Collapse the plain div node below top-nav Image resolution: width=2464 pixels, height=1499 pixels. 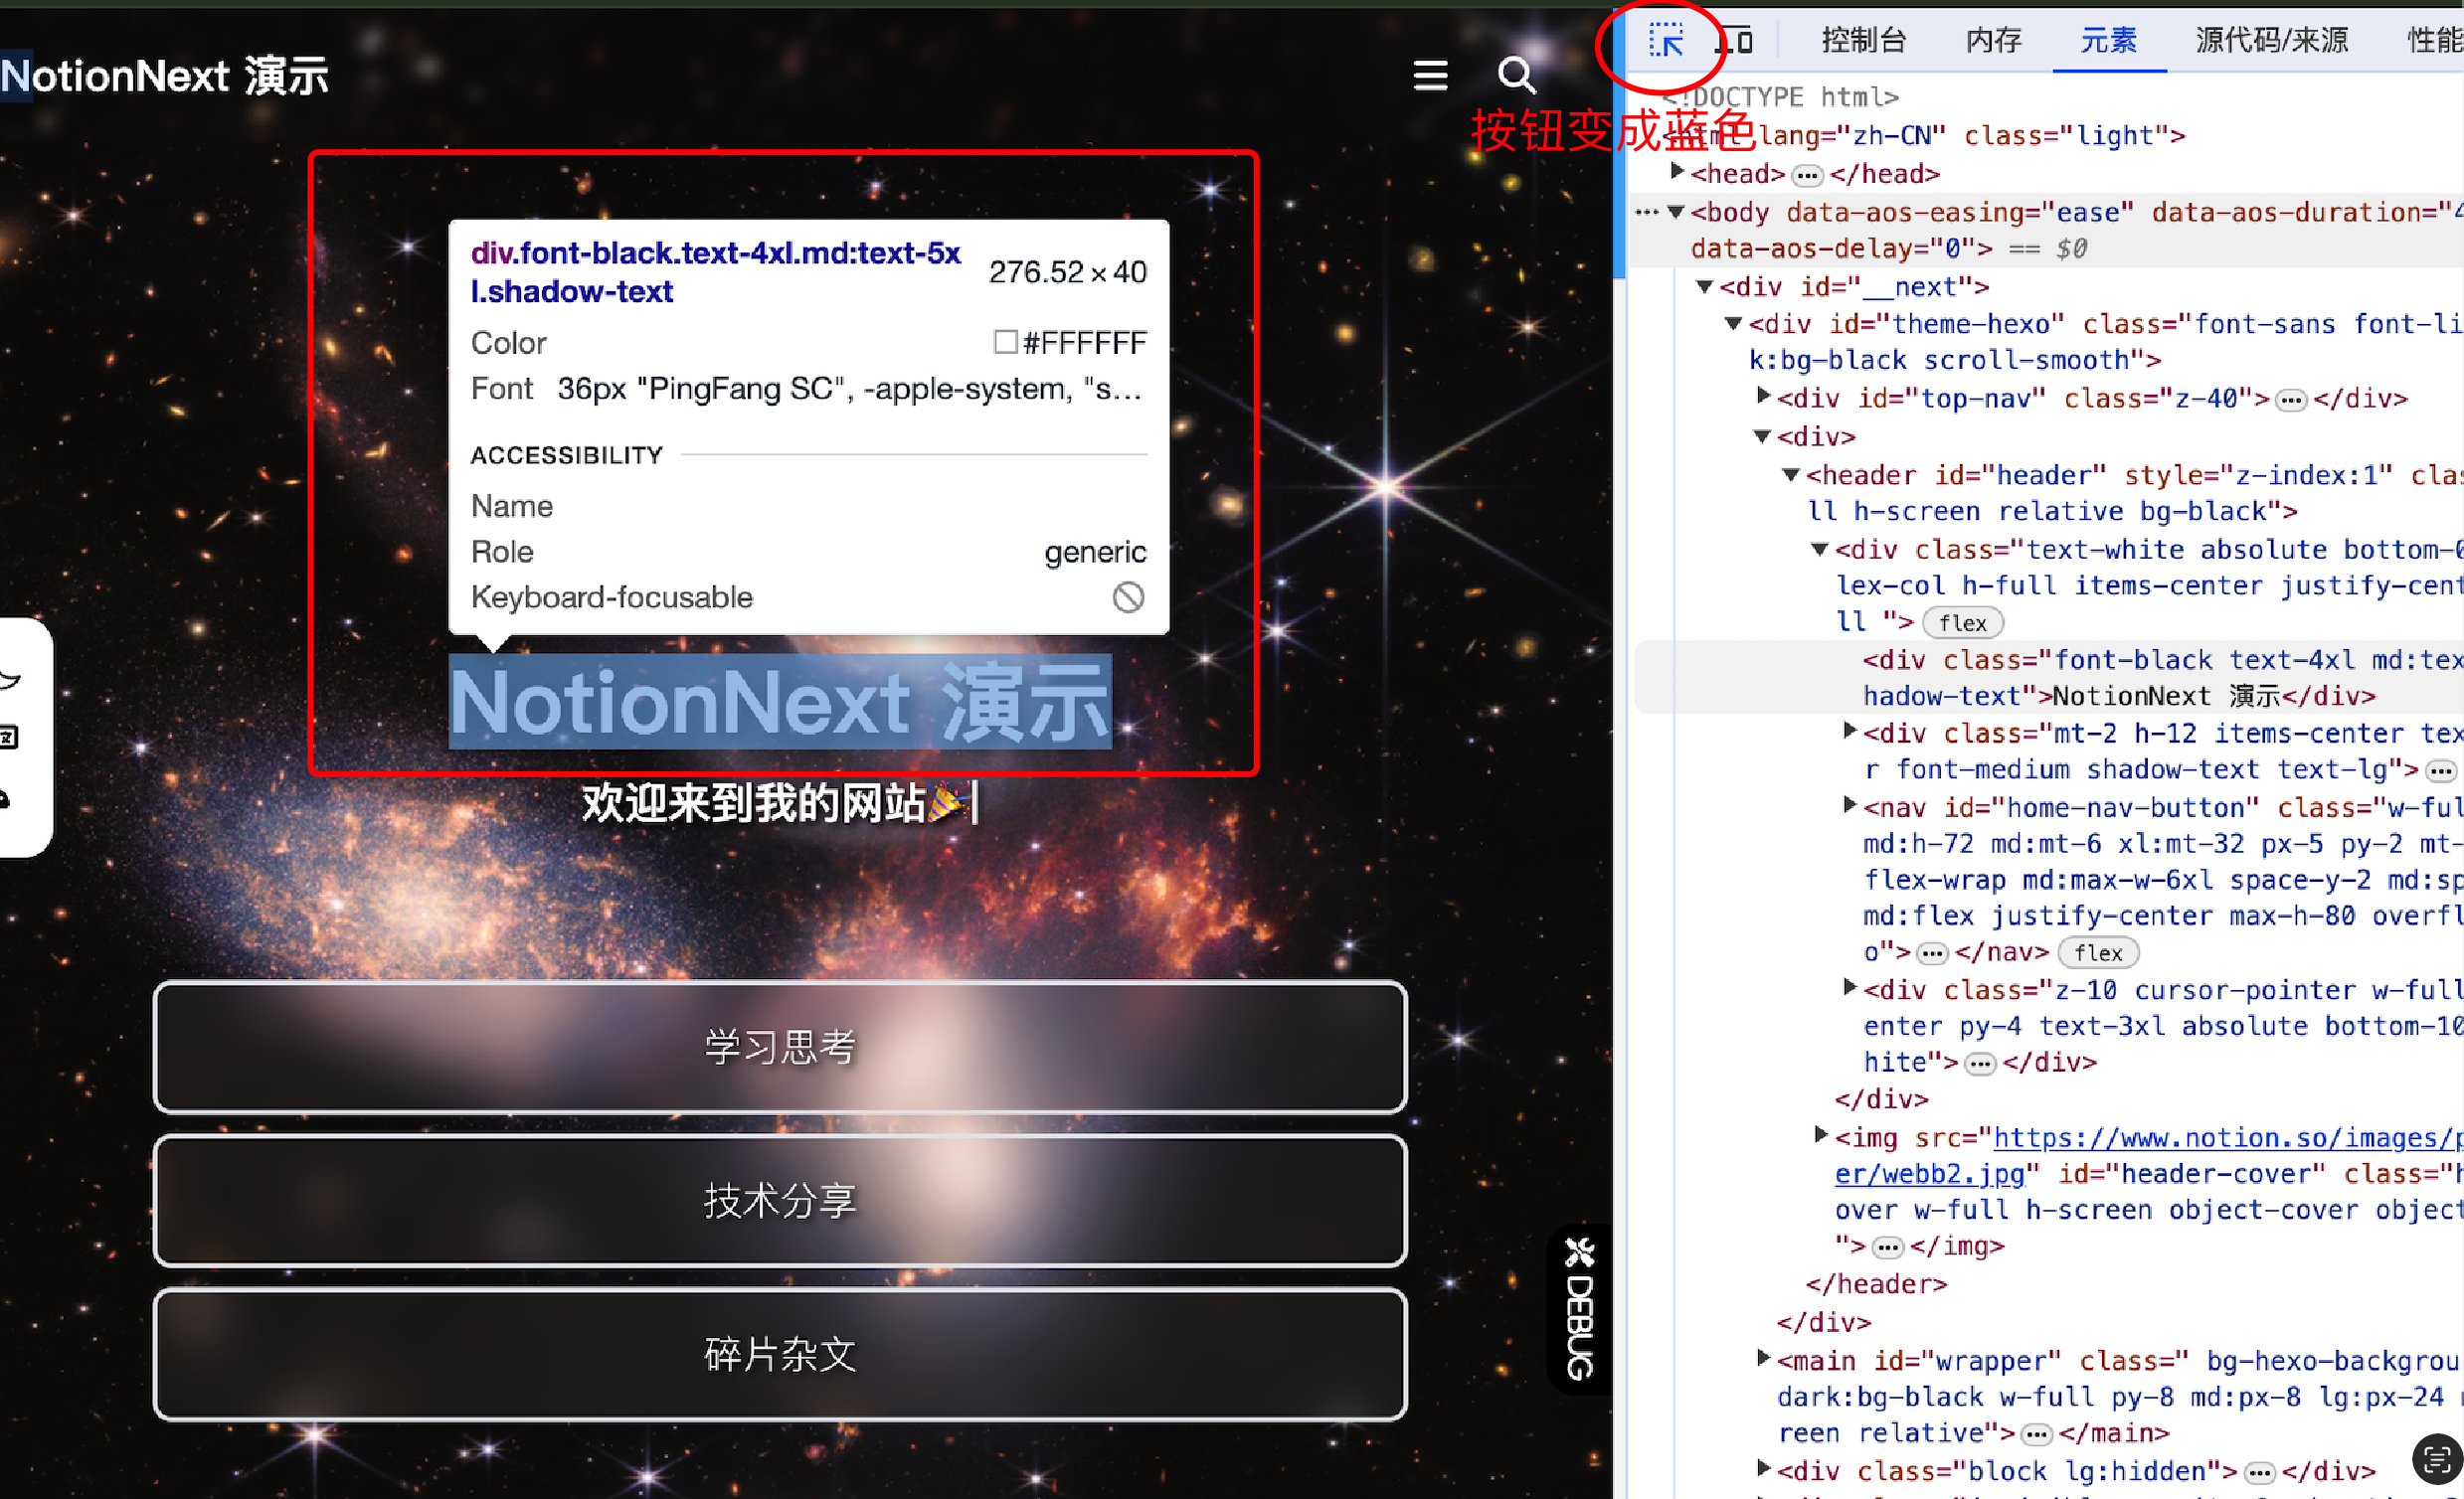[x=1763, y=437]
